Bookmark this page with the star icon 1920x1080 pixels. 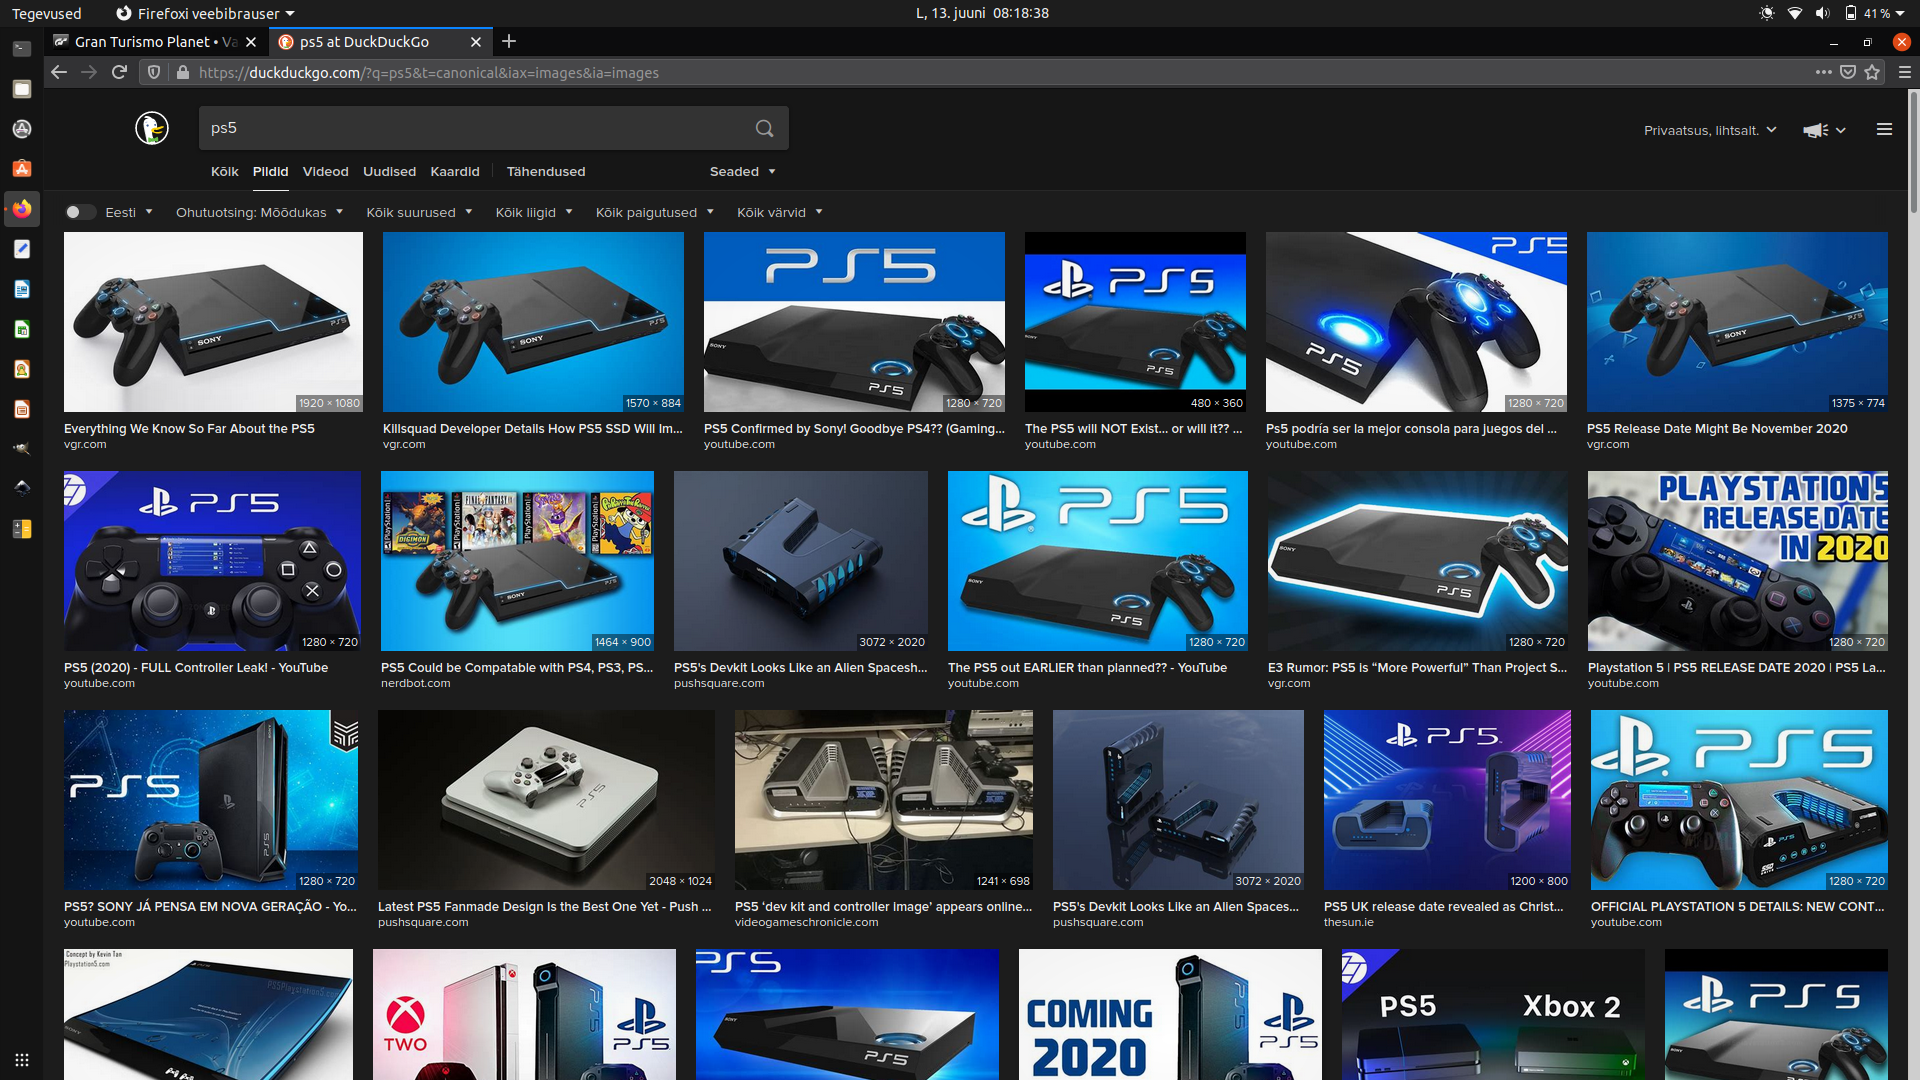tap(1872, 72)
